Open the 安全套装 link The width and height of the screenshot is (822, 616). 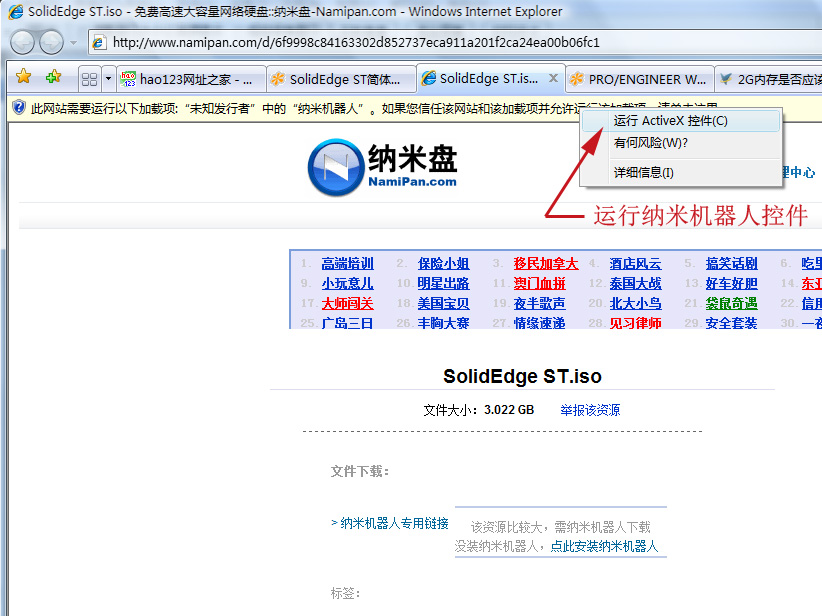tap(731, 322)
